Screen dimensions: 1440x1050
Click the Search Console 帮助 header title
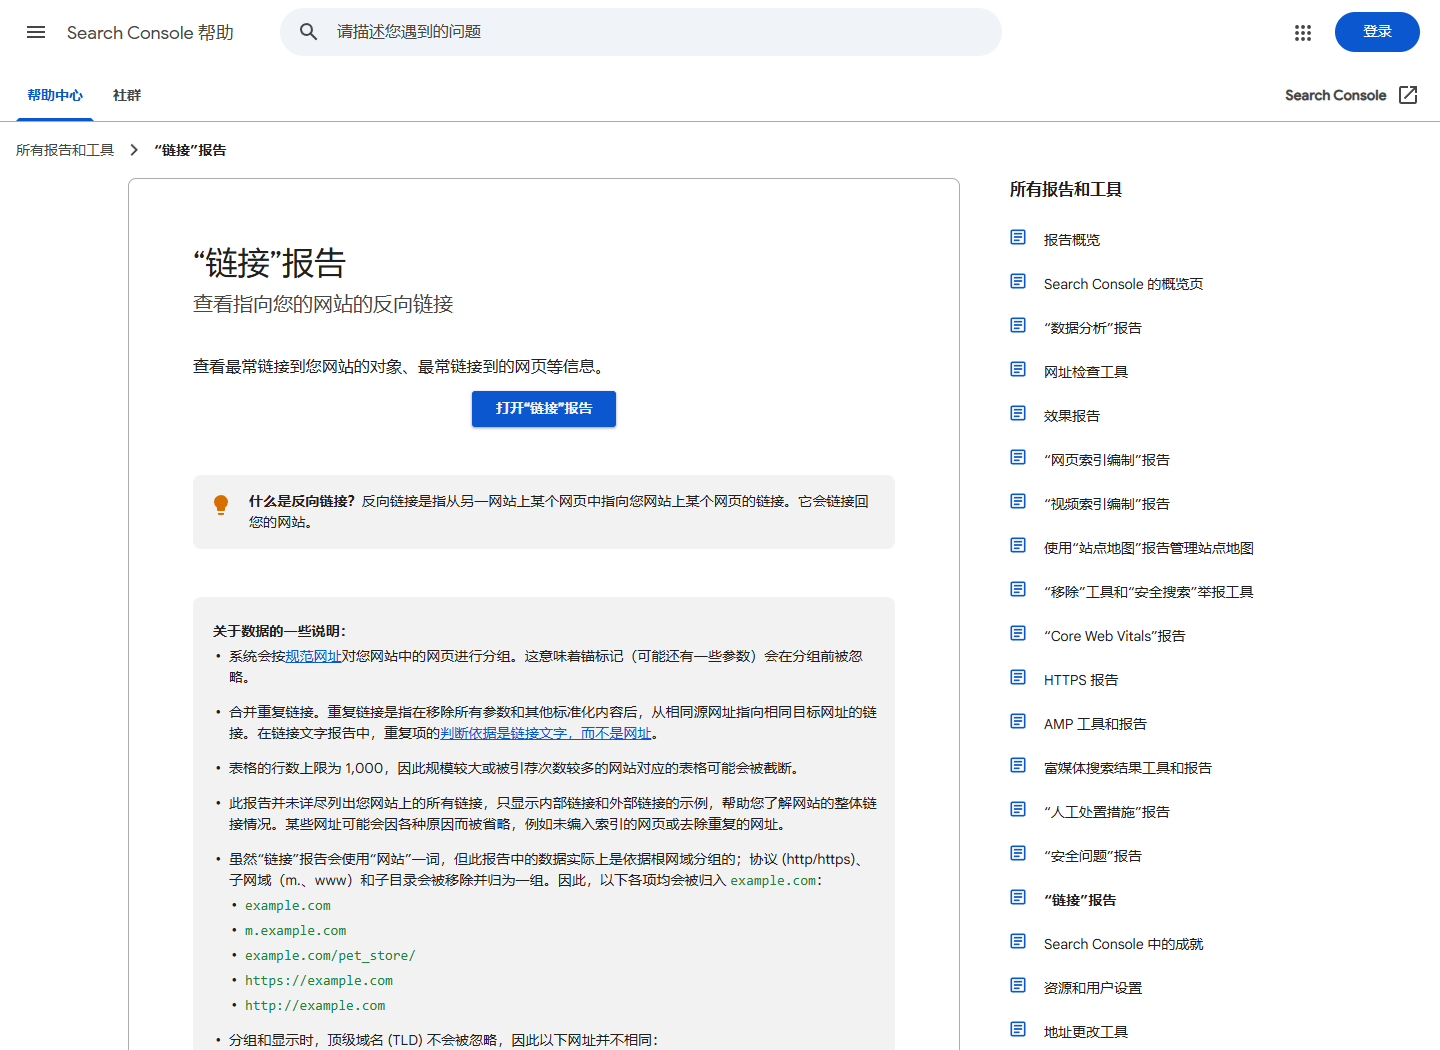(x=150, y=33)
